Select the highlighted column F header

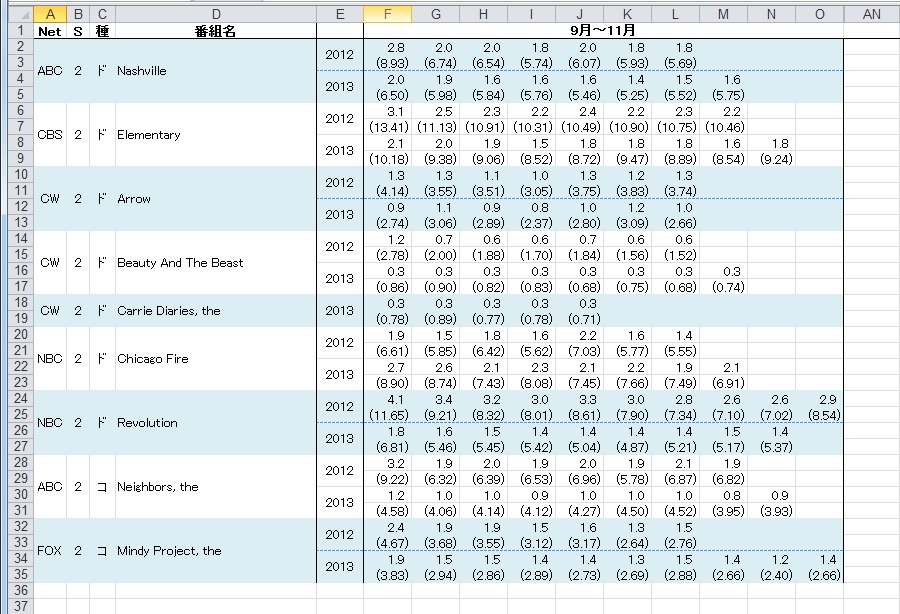[x=387, y=14]
